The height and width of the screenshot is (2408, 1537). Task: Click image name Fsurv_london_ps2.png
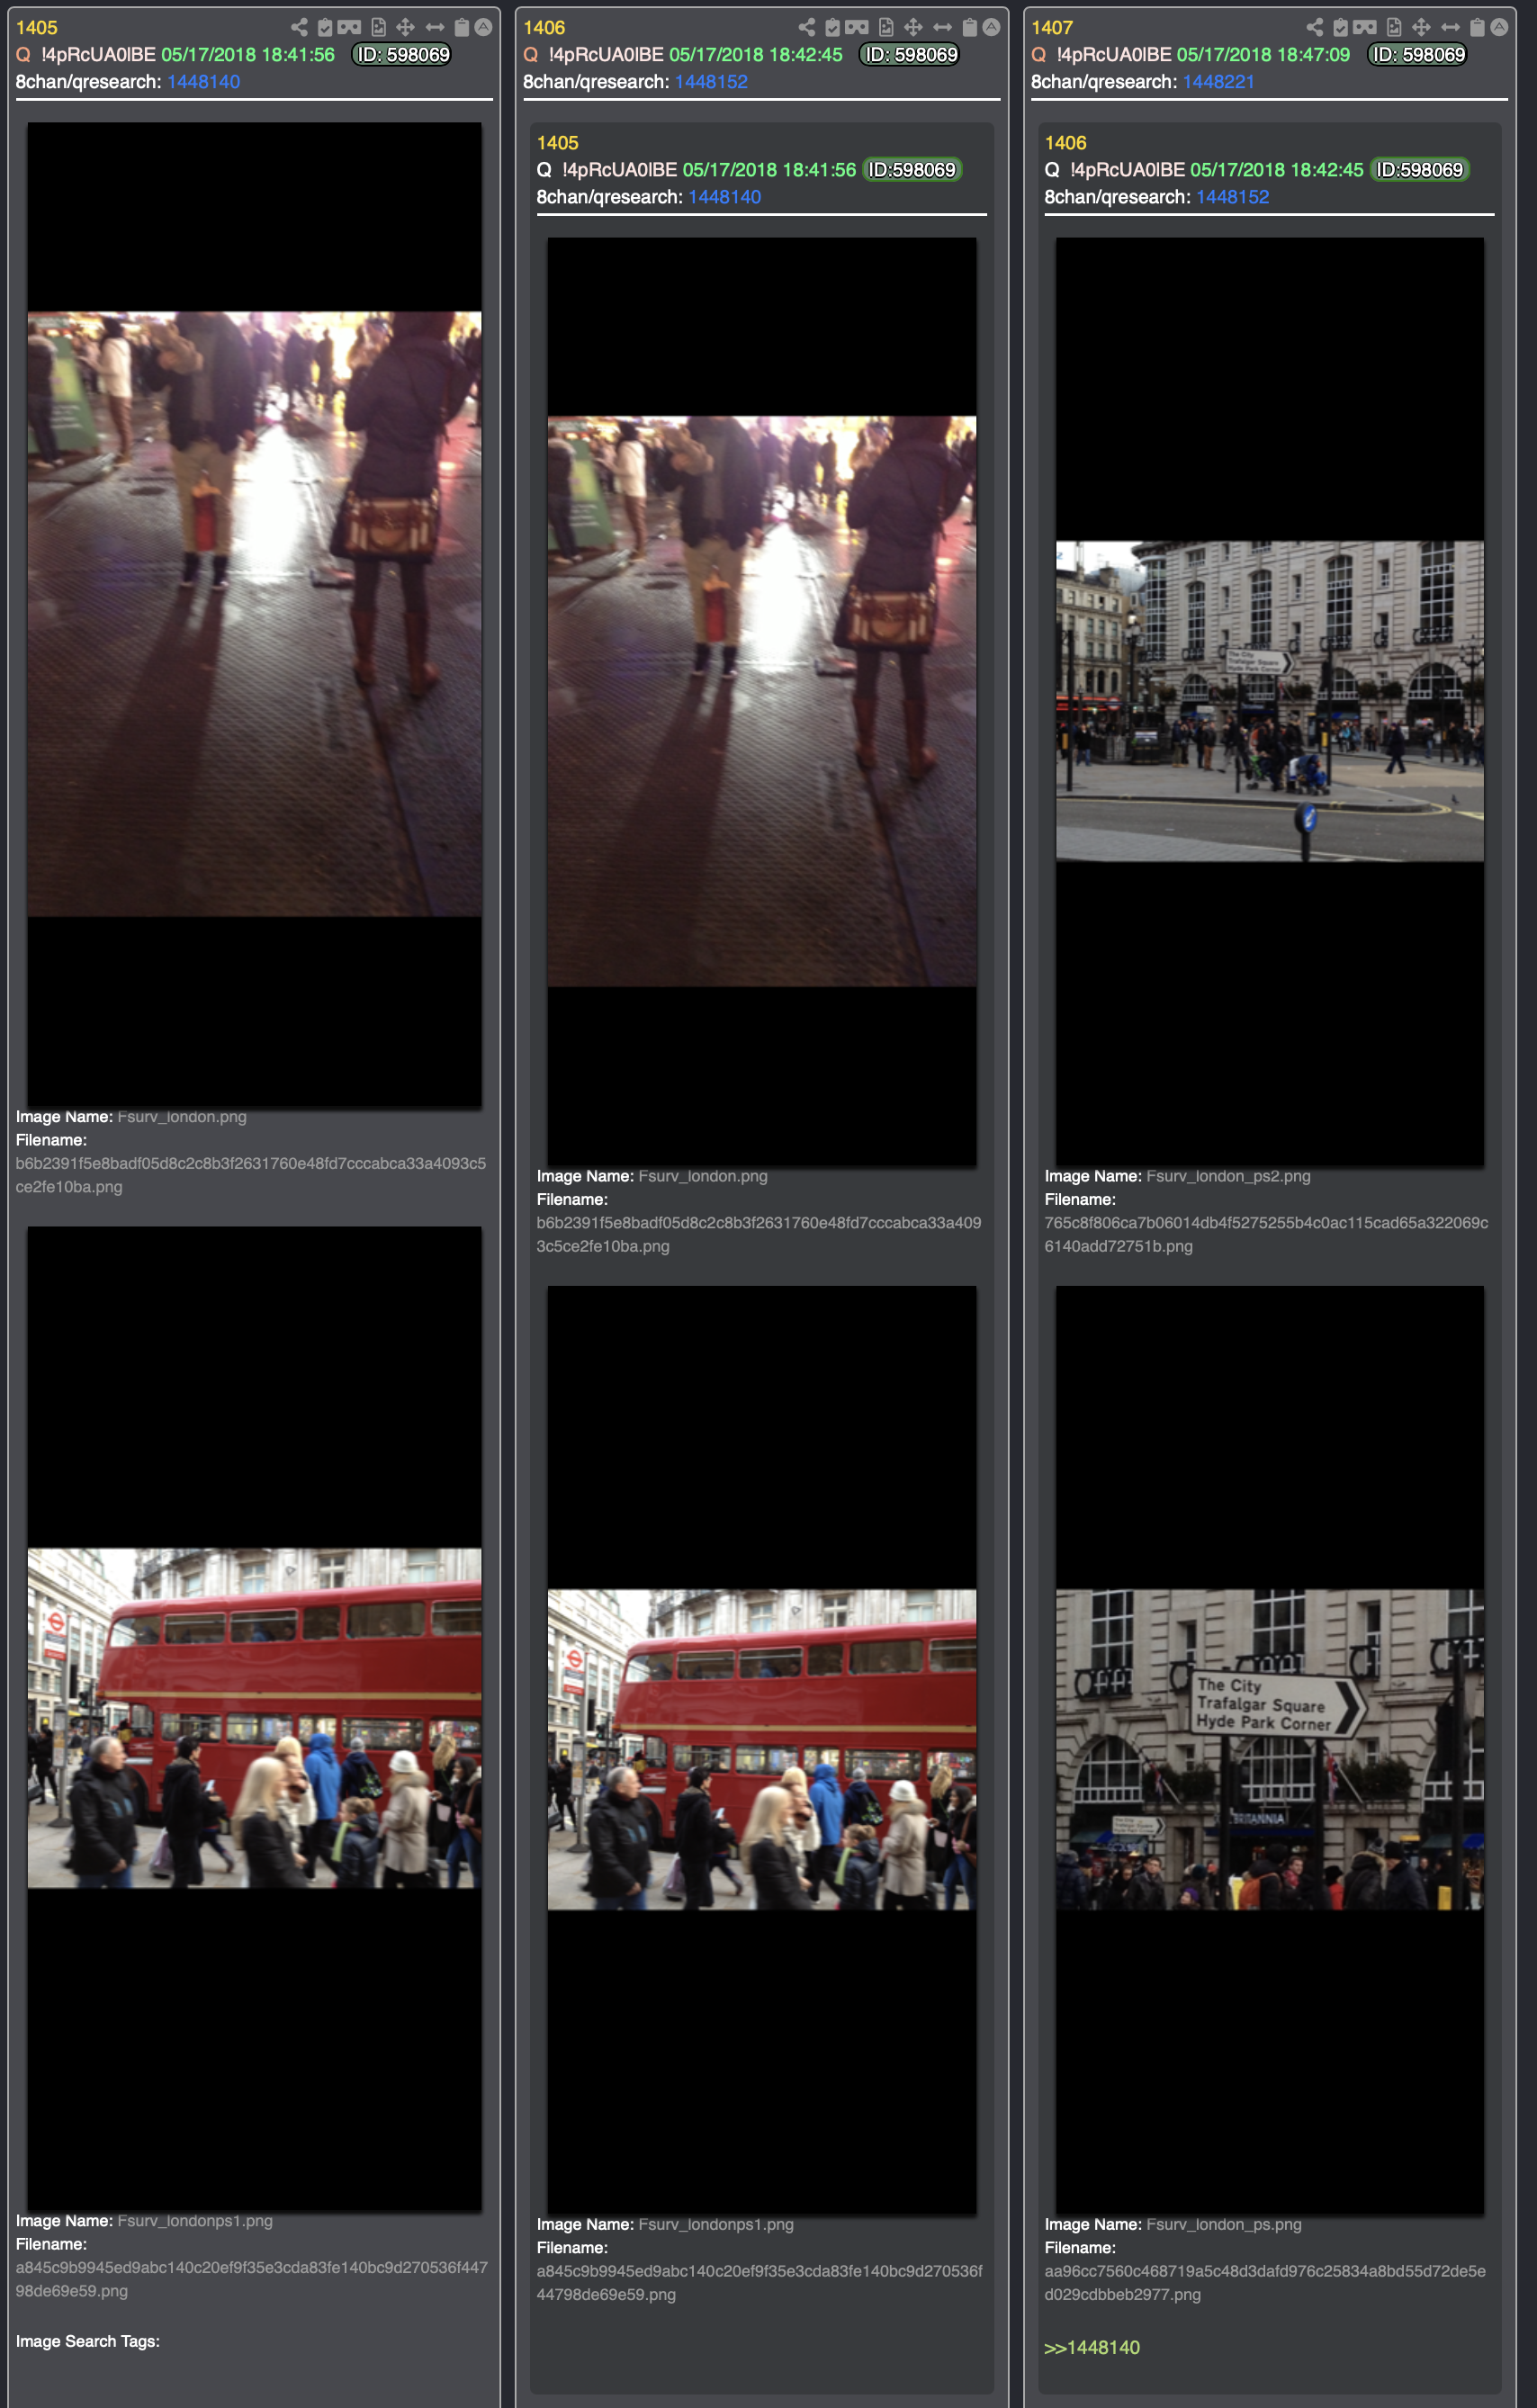(1228, 1176)
